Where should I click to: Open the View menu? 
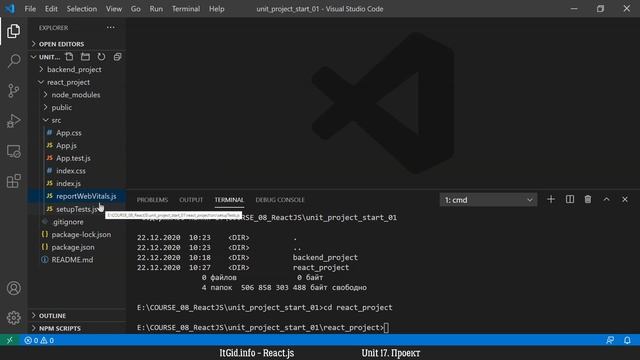(x=114, y=9)
